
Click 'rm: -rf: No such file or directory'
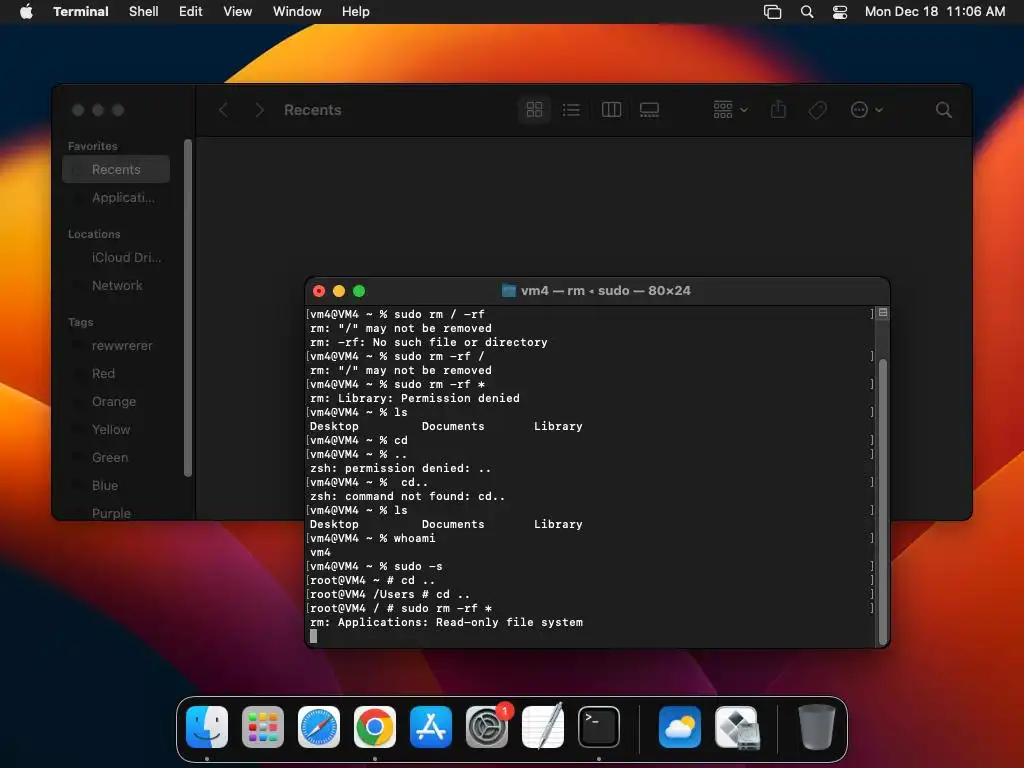pos(428,342)
